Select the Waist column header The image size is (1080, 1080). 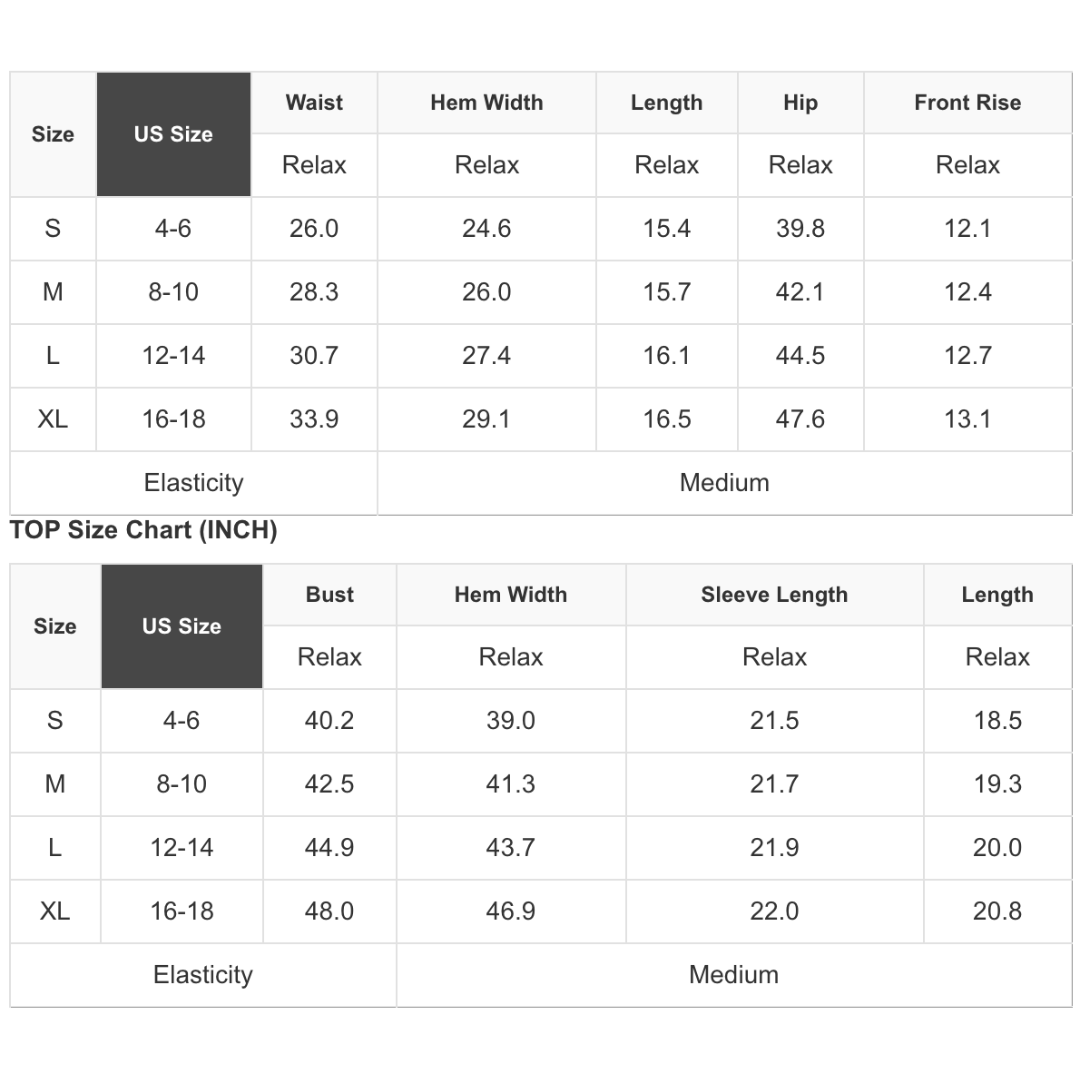click(314, 103)
